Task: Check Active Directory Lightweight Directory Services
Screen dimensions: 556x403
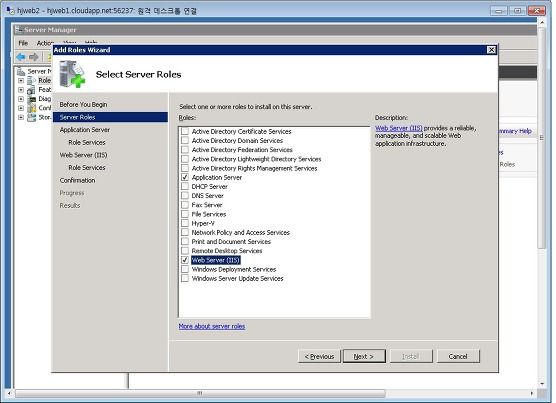Action: tap(185, 159)
